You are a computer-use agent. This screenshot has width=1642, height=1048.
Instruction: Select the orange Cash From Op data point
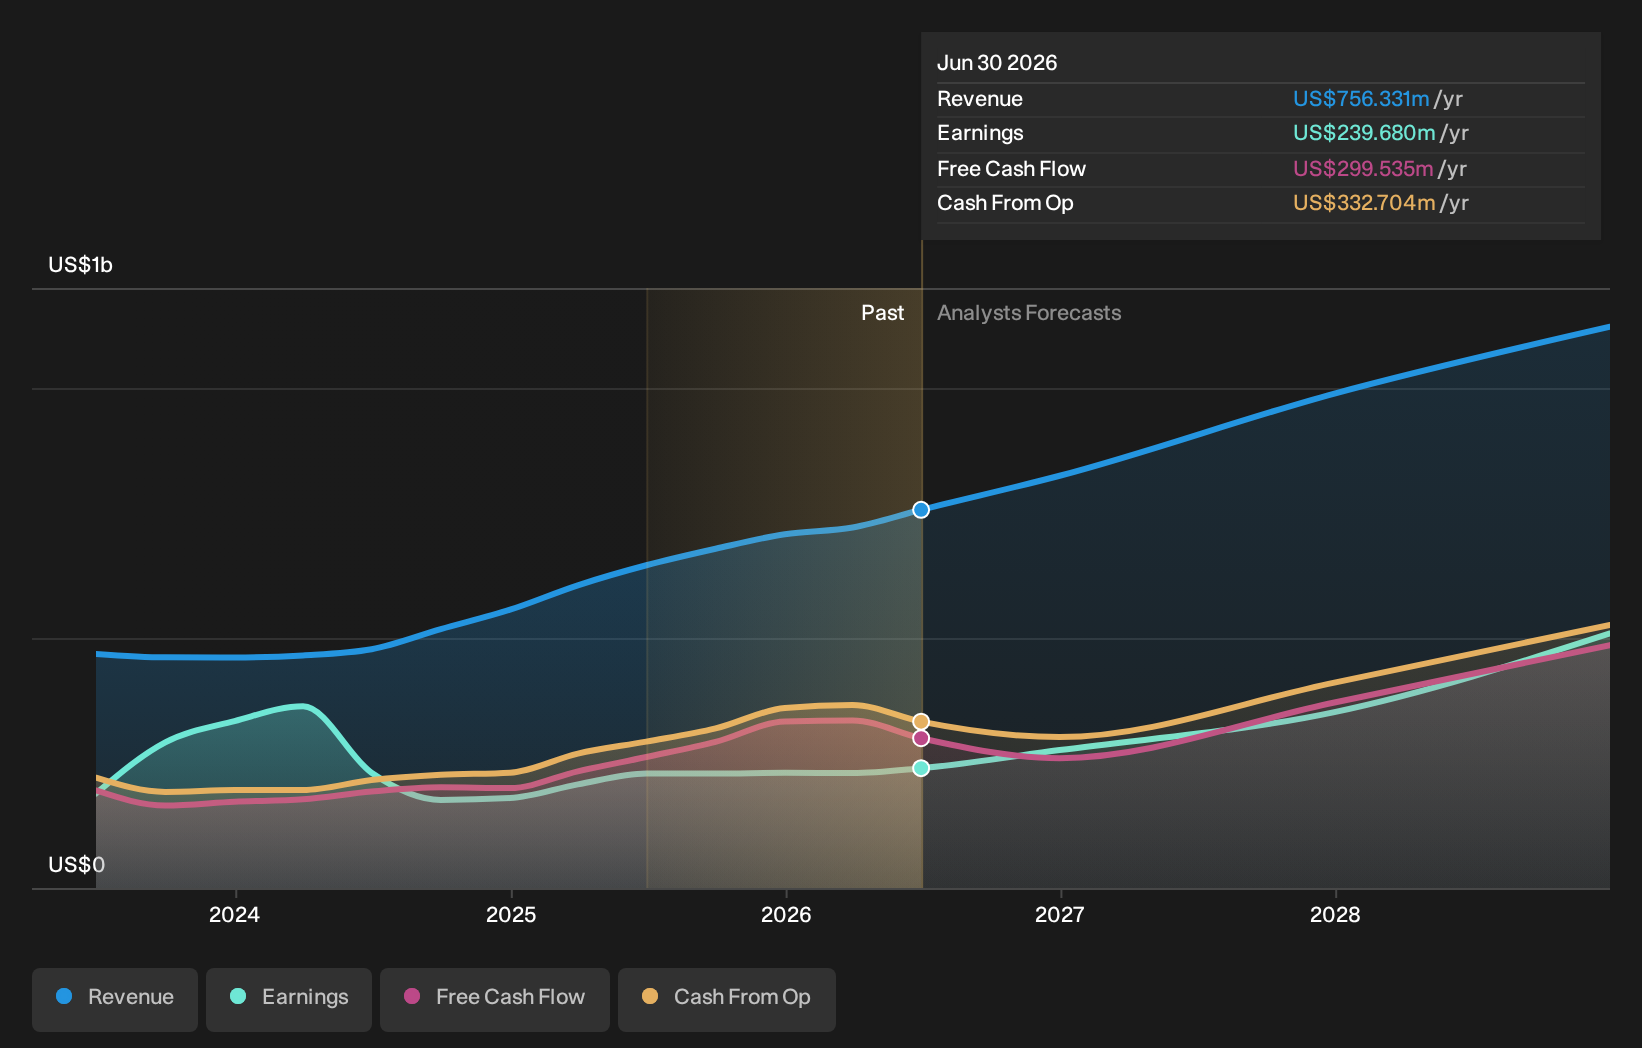tap(921, 722)
